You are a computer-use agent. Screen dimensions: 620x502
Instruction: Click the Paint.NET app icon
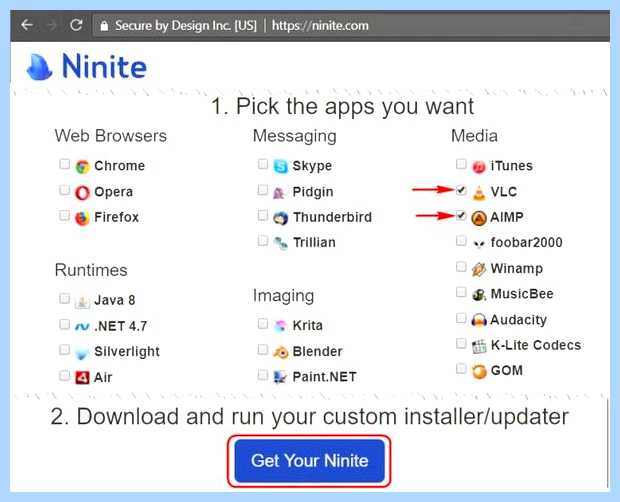pos(280,377)
